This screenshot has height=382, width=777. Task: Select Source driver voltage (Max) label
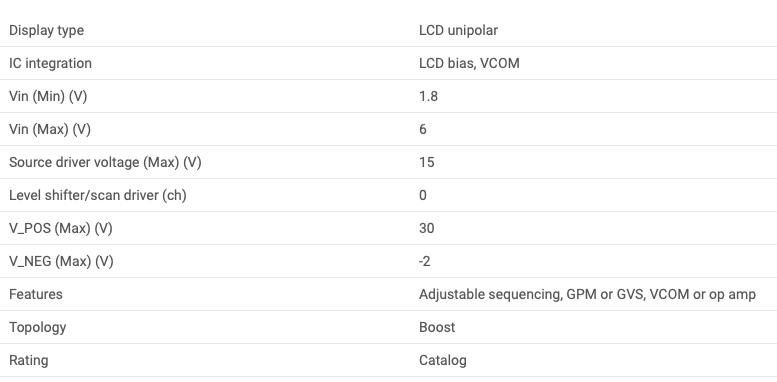click(105, 163)
